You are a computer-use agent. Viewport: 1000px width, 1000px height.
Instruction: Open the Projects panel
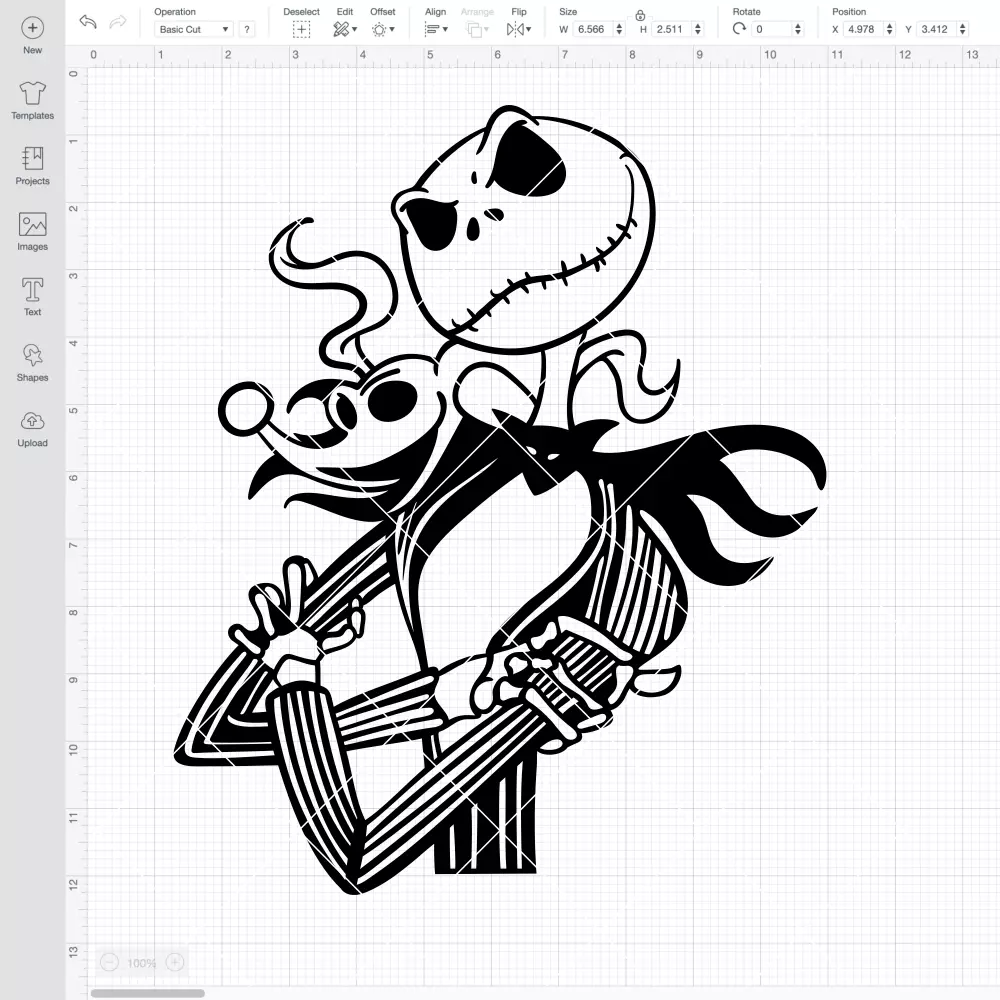[32, 166]
